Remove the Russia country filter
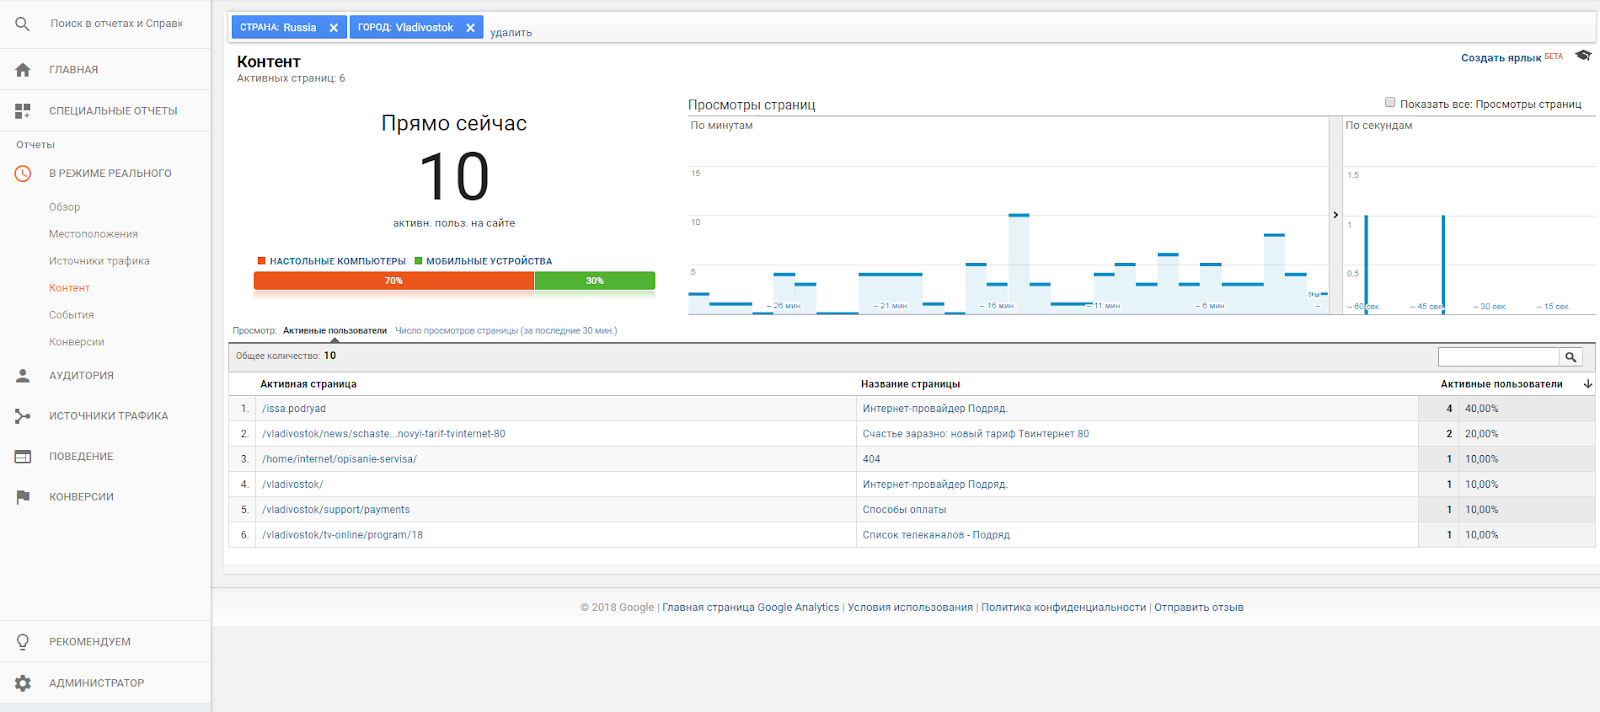 [333, 28]
